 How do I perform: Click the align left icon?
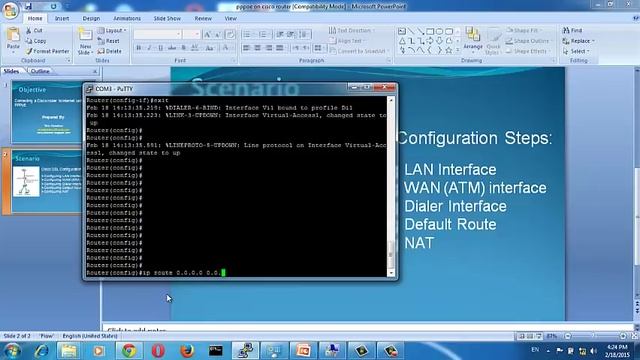pos(246,48)
